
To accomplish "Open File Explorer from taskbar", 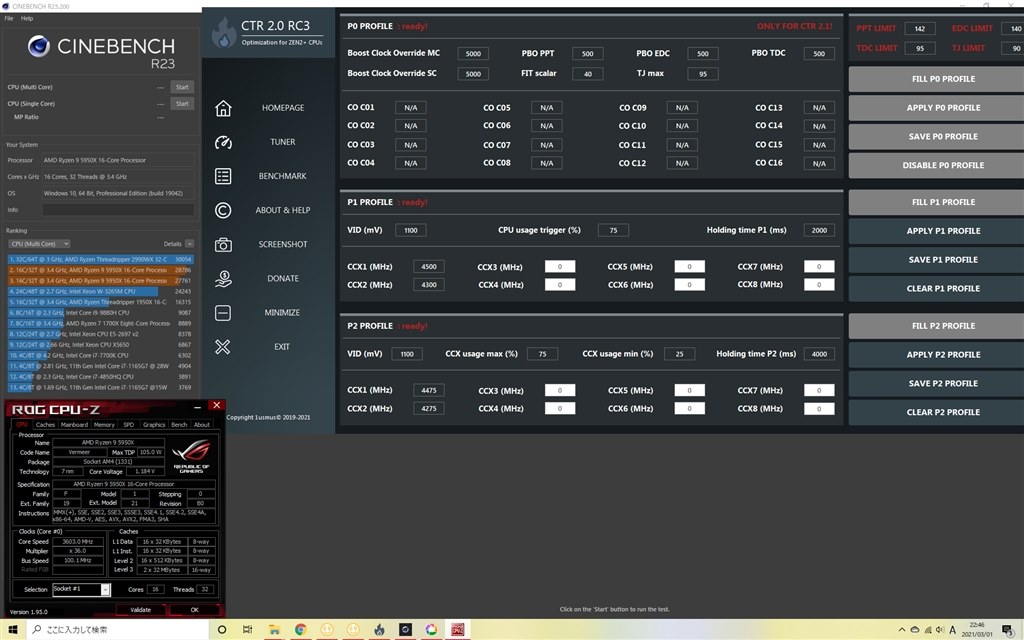I will click(274, 630).
